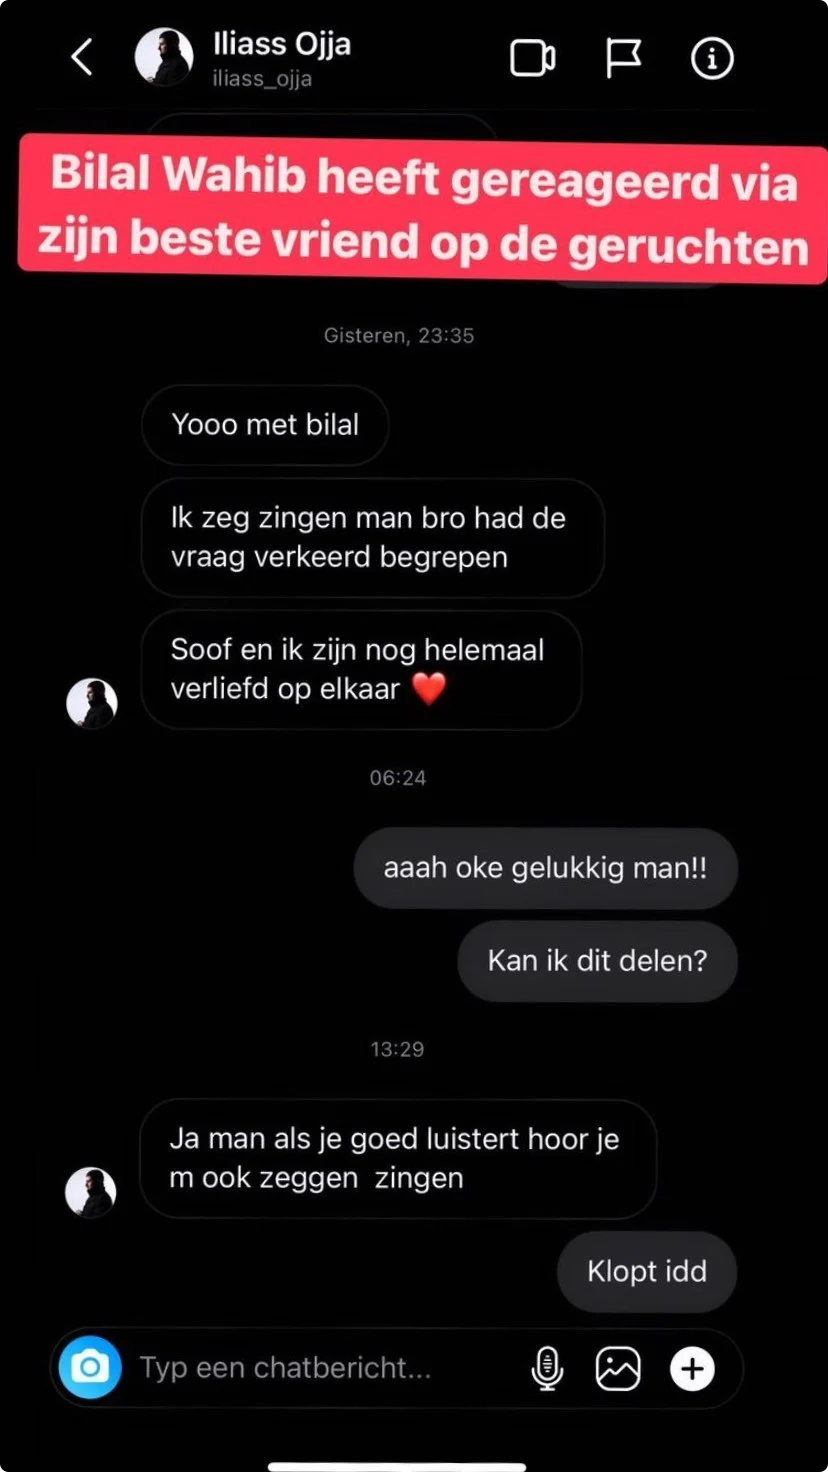Open Iliass Ojja's header profile picture
828x1472 pixels.
pyautogui.click(x=164, y=57)
